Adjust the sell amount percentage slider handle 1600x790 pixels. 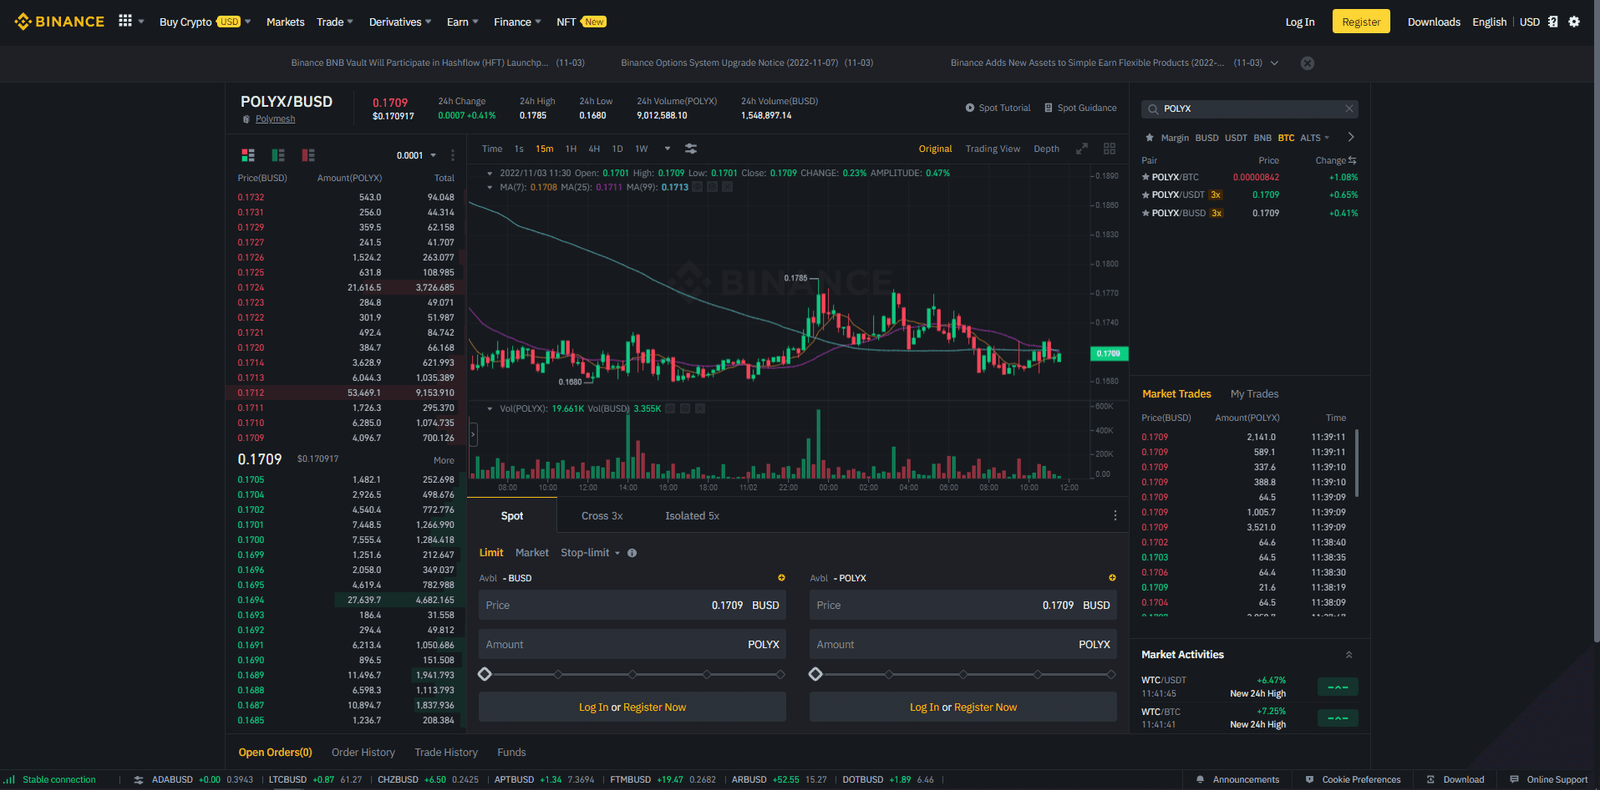point(816,674)
